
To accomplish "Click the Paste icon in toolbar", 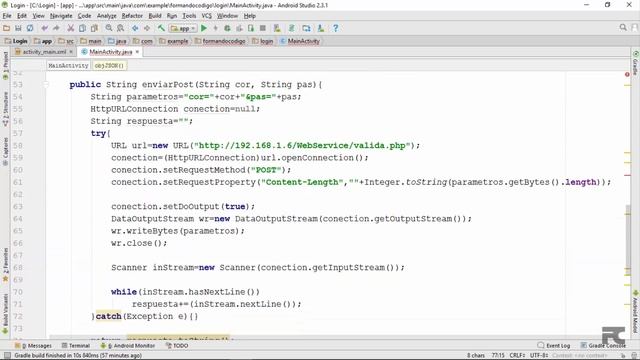I will coord(94,28).
